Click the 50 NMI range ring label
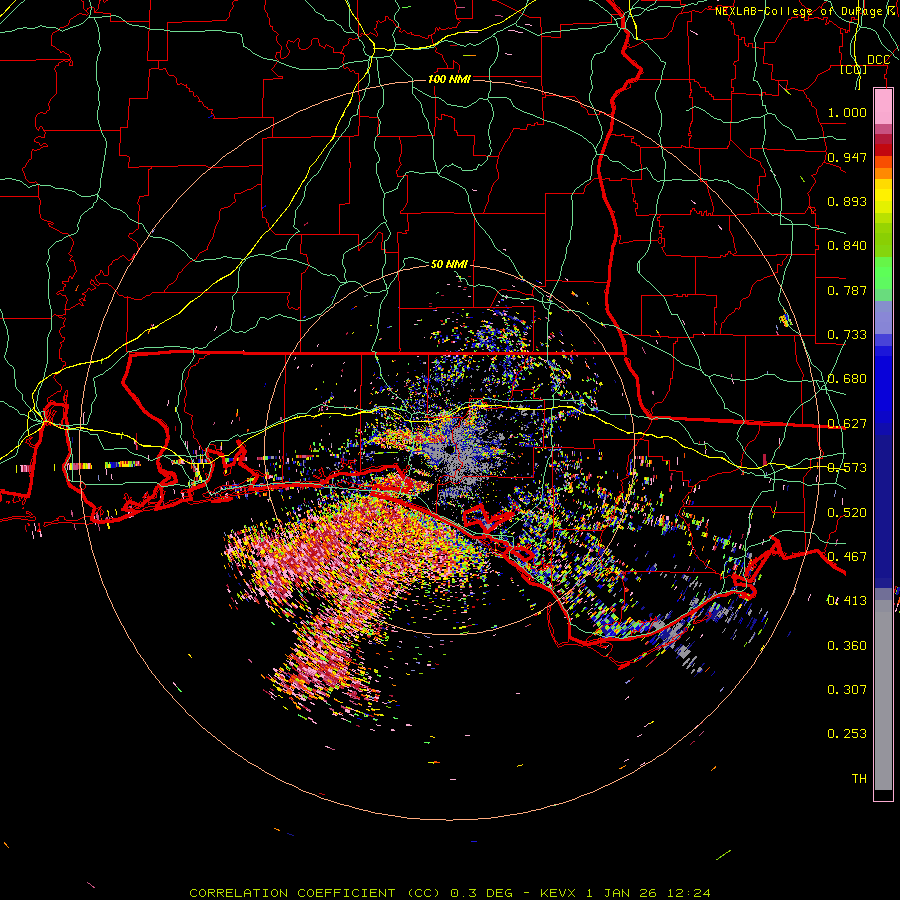Viewport: 900px width, 900px height. tap(449, 264)
